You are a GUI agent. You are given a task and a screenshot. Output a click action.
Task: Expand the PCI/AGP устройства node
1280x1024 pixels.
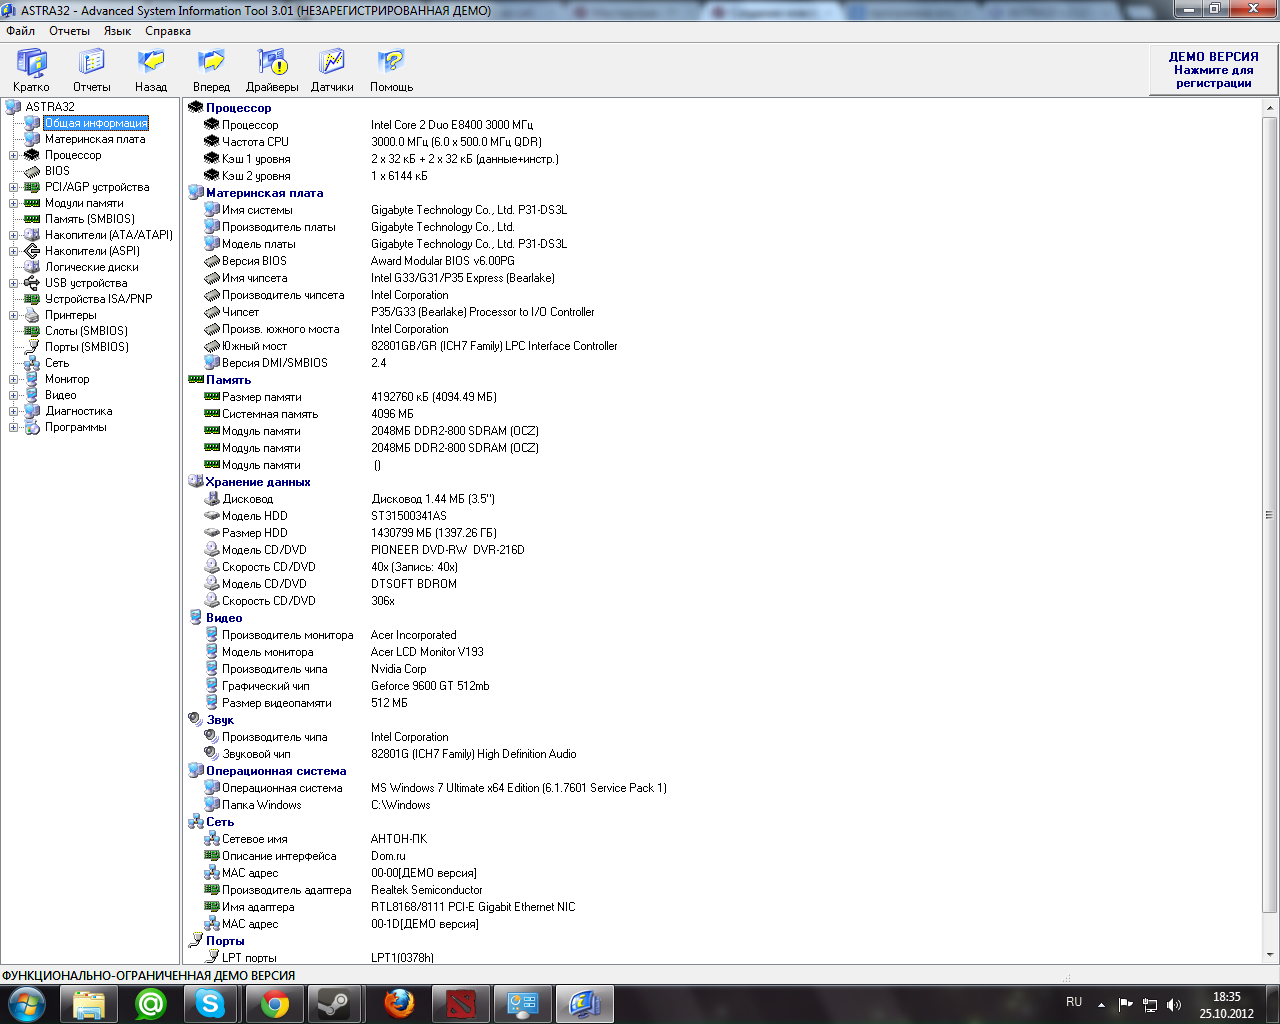14,187
